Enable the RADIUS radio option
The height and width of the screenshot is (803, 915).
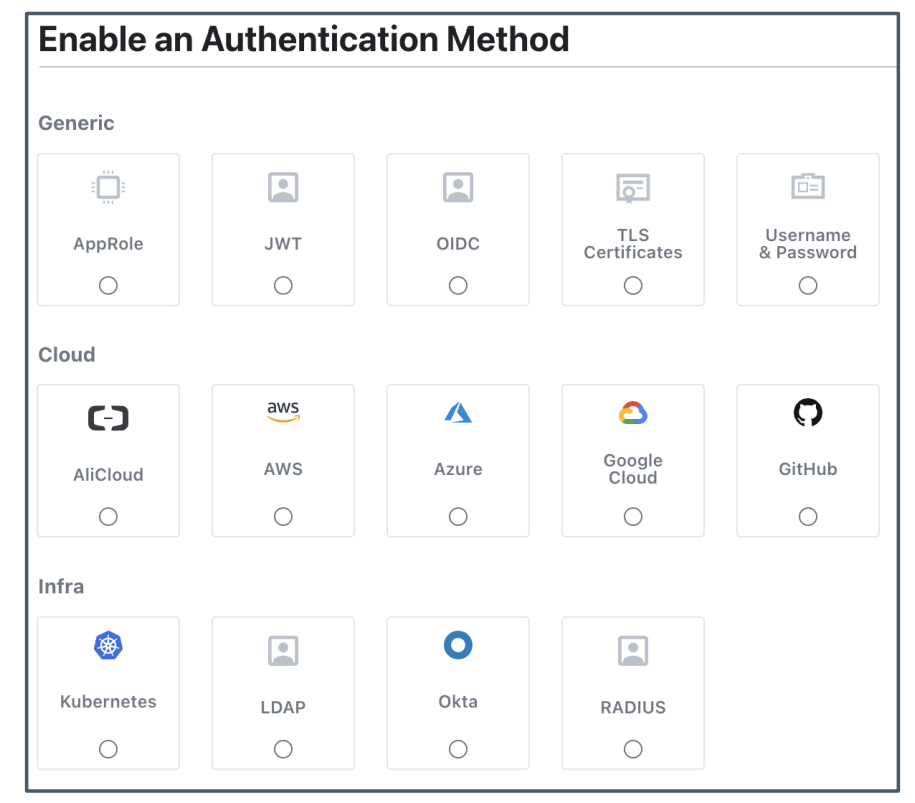633,749
